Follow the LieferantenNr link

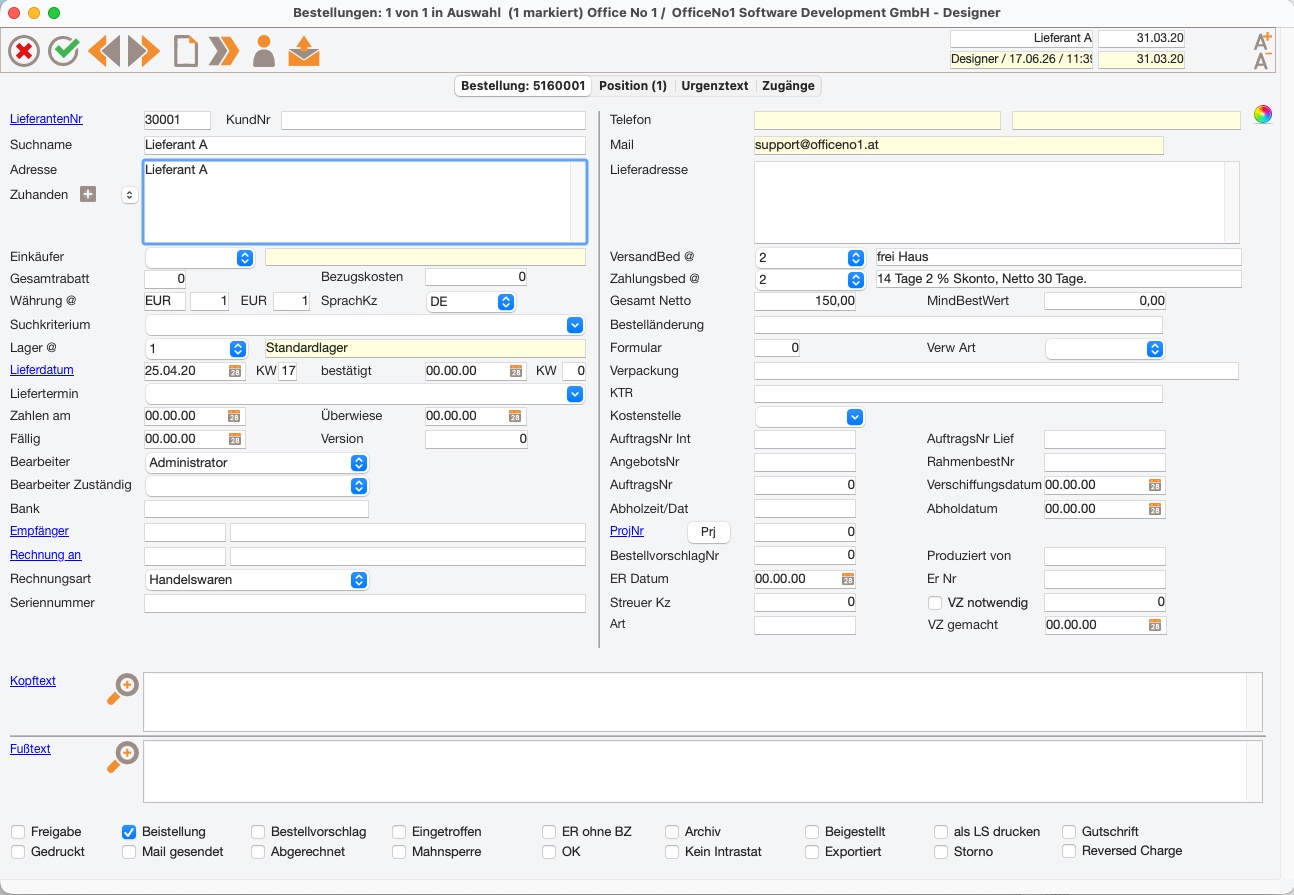(x=46, y=119)
